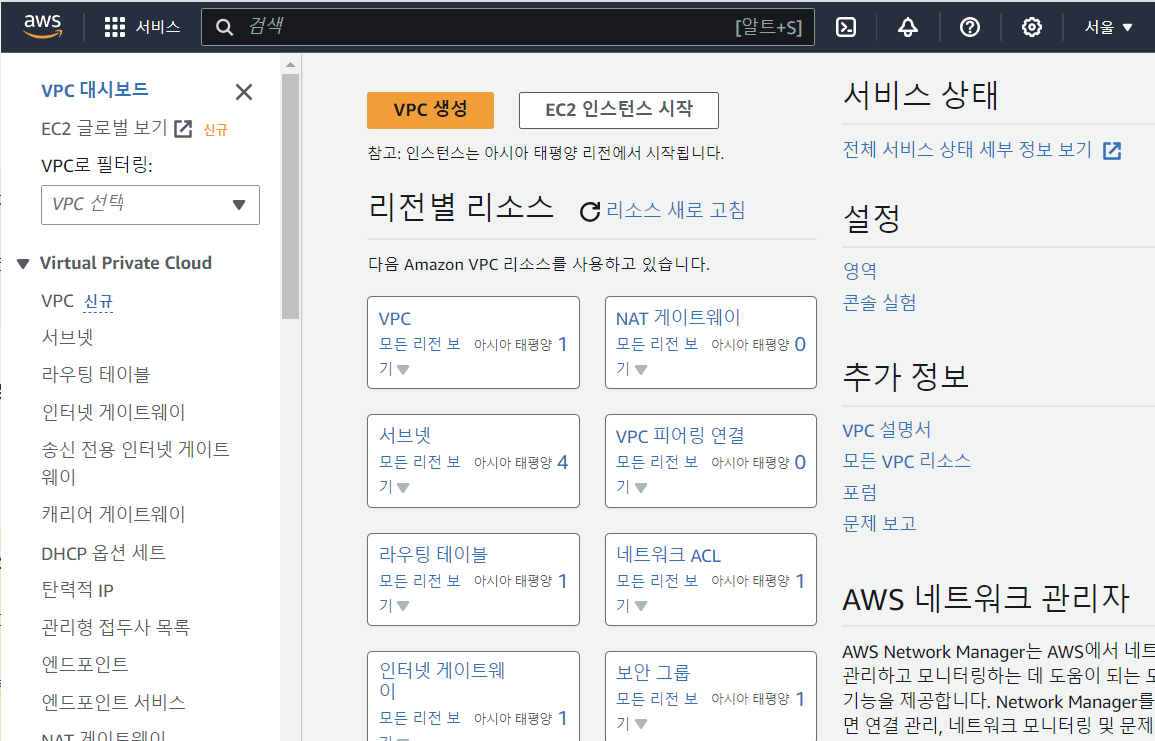Open the notifications bell
The width and height of the screenshot is (1155, 741).
coord(908,27)
